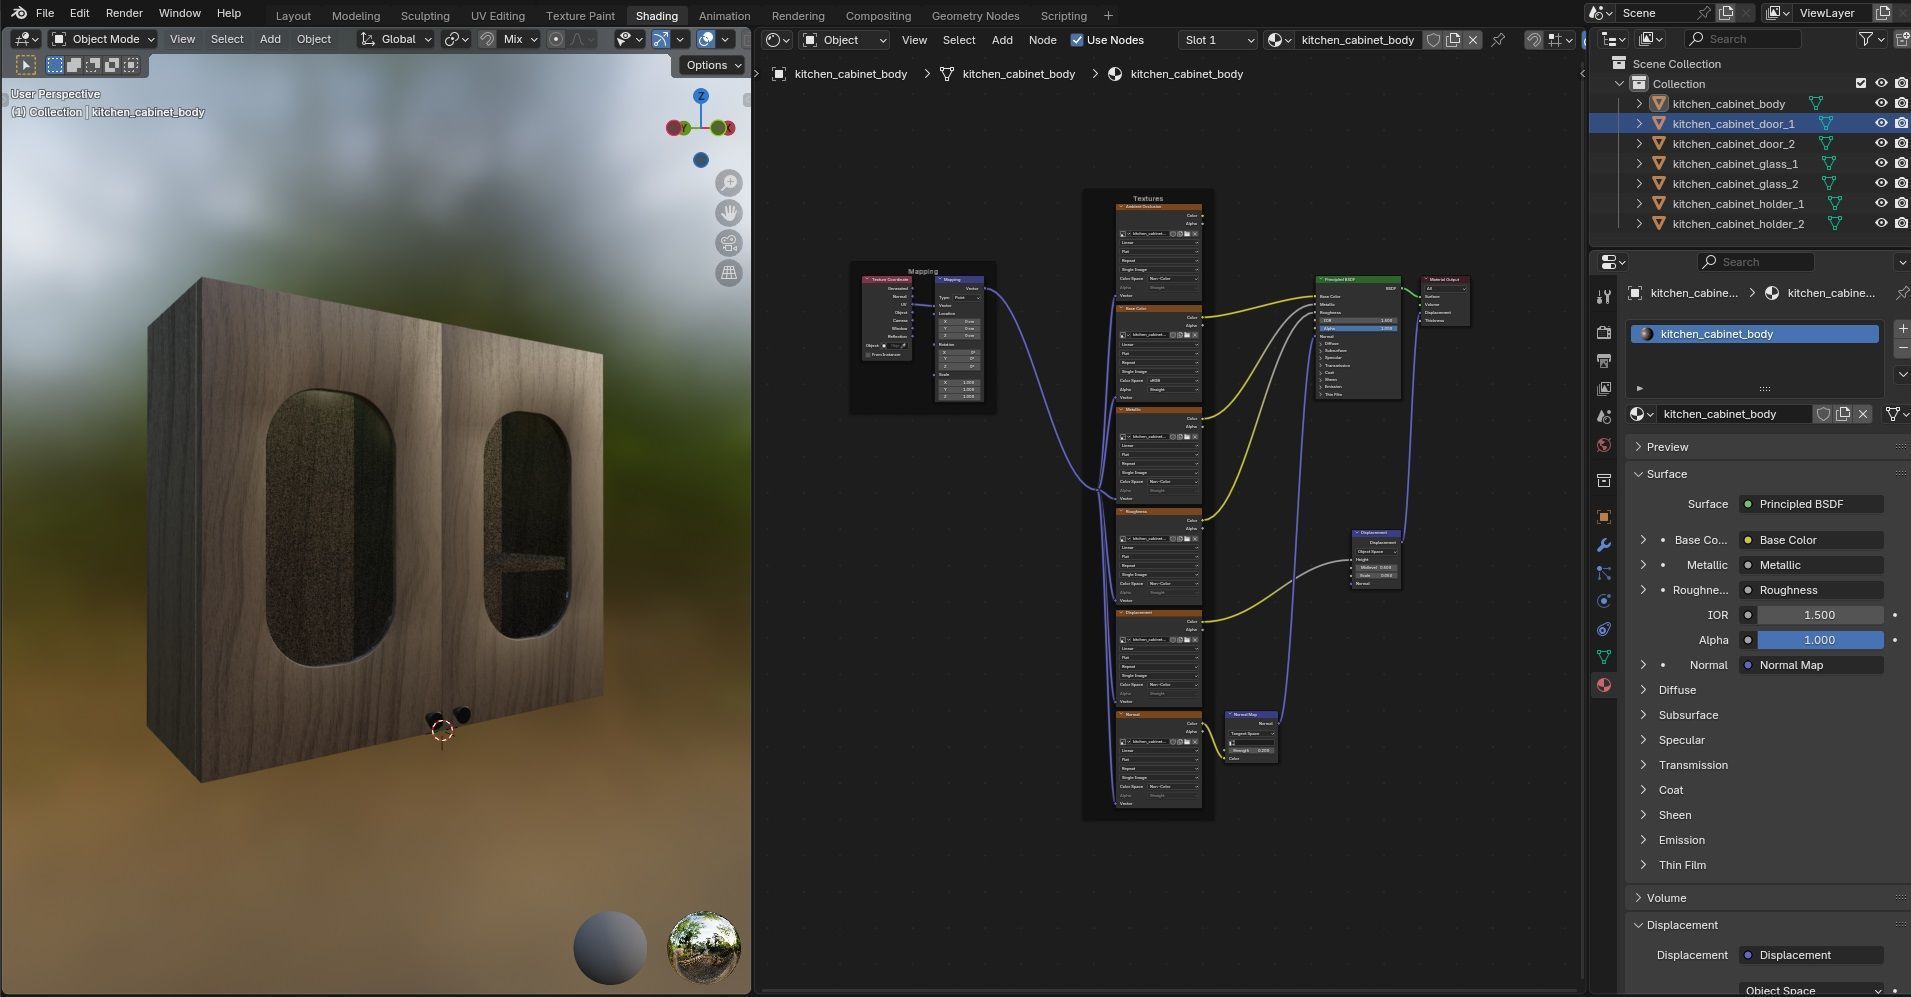Click the Principled BSDF surface shader button
The image size is (1911, 997).
point(1811,504)
